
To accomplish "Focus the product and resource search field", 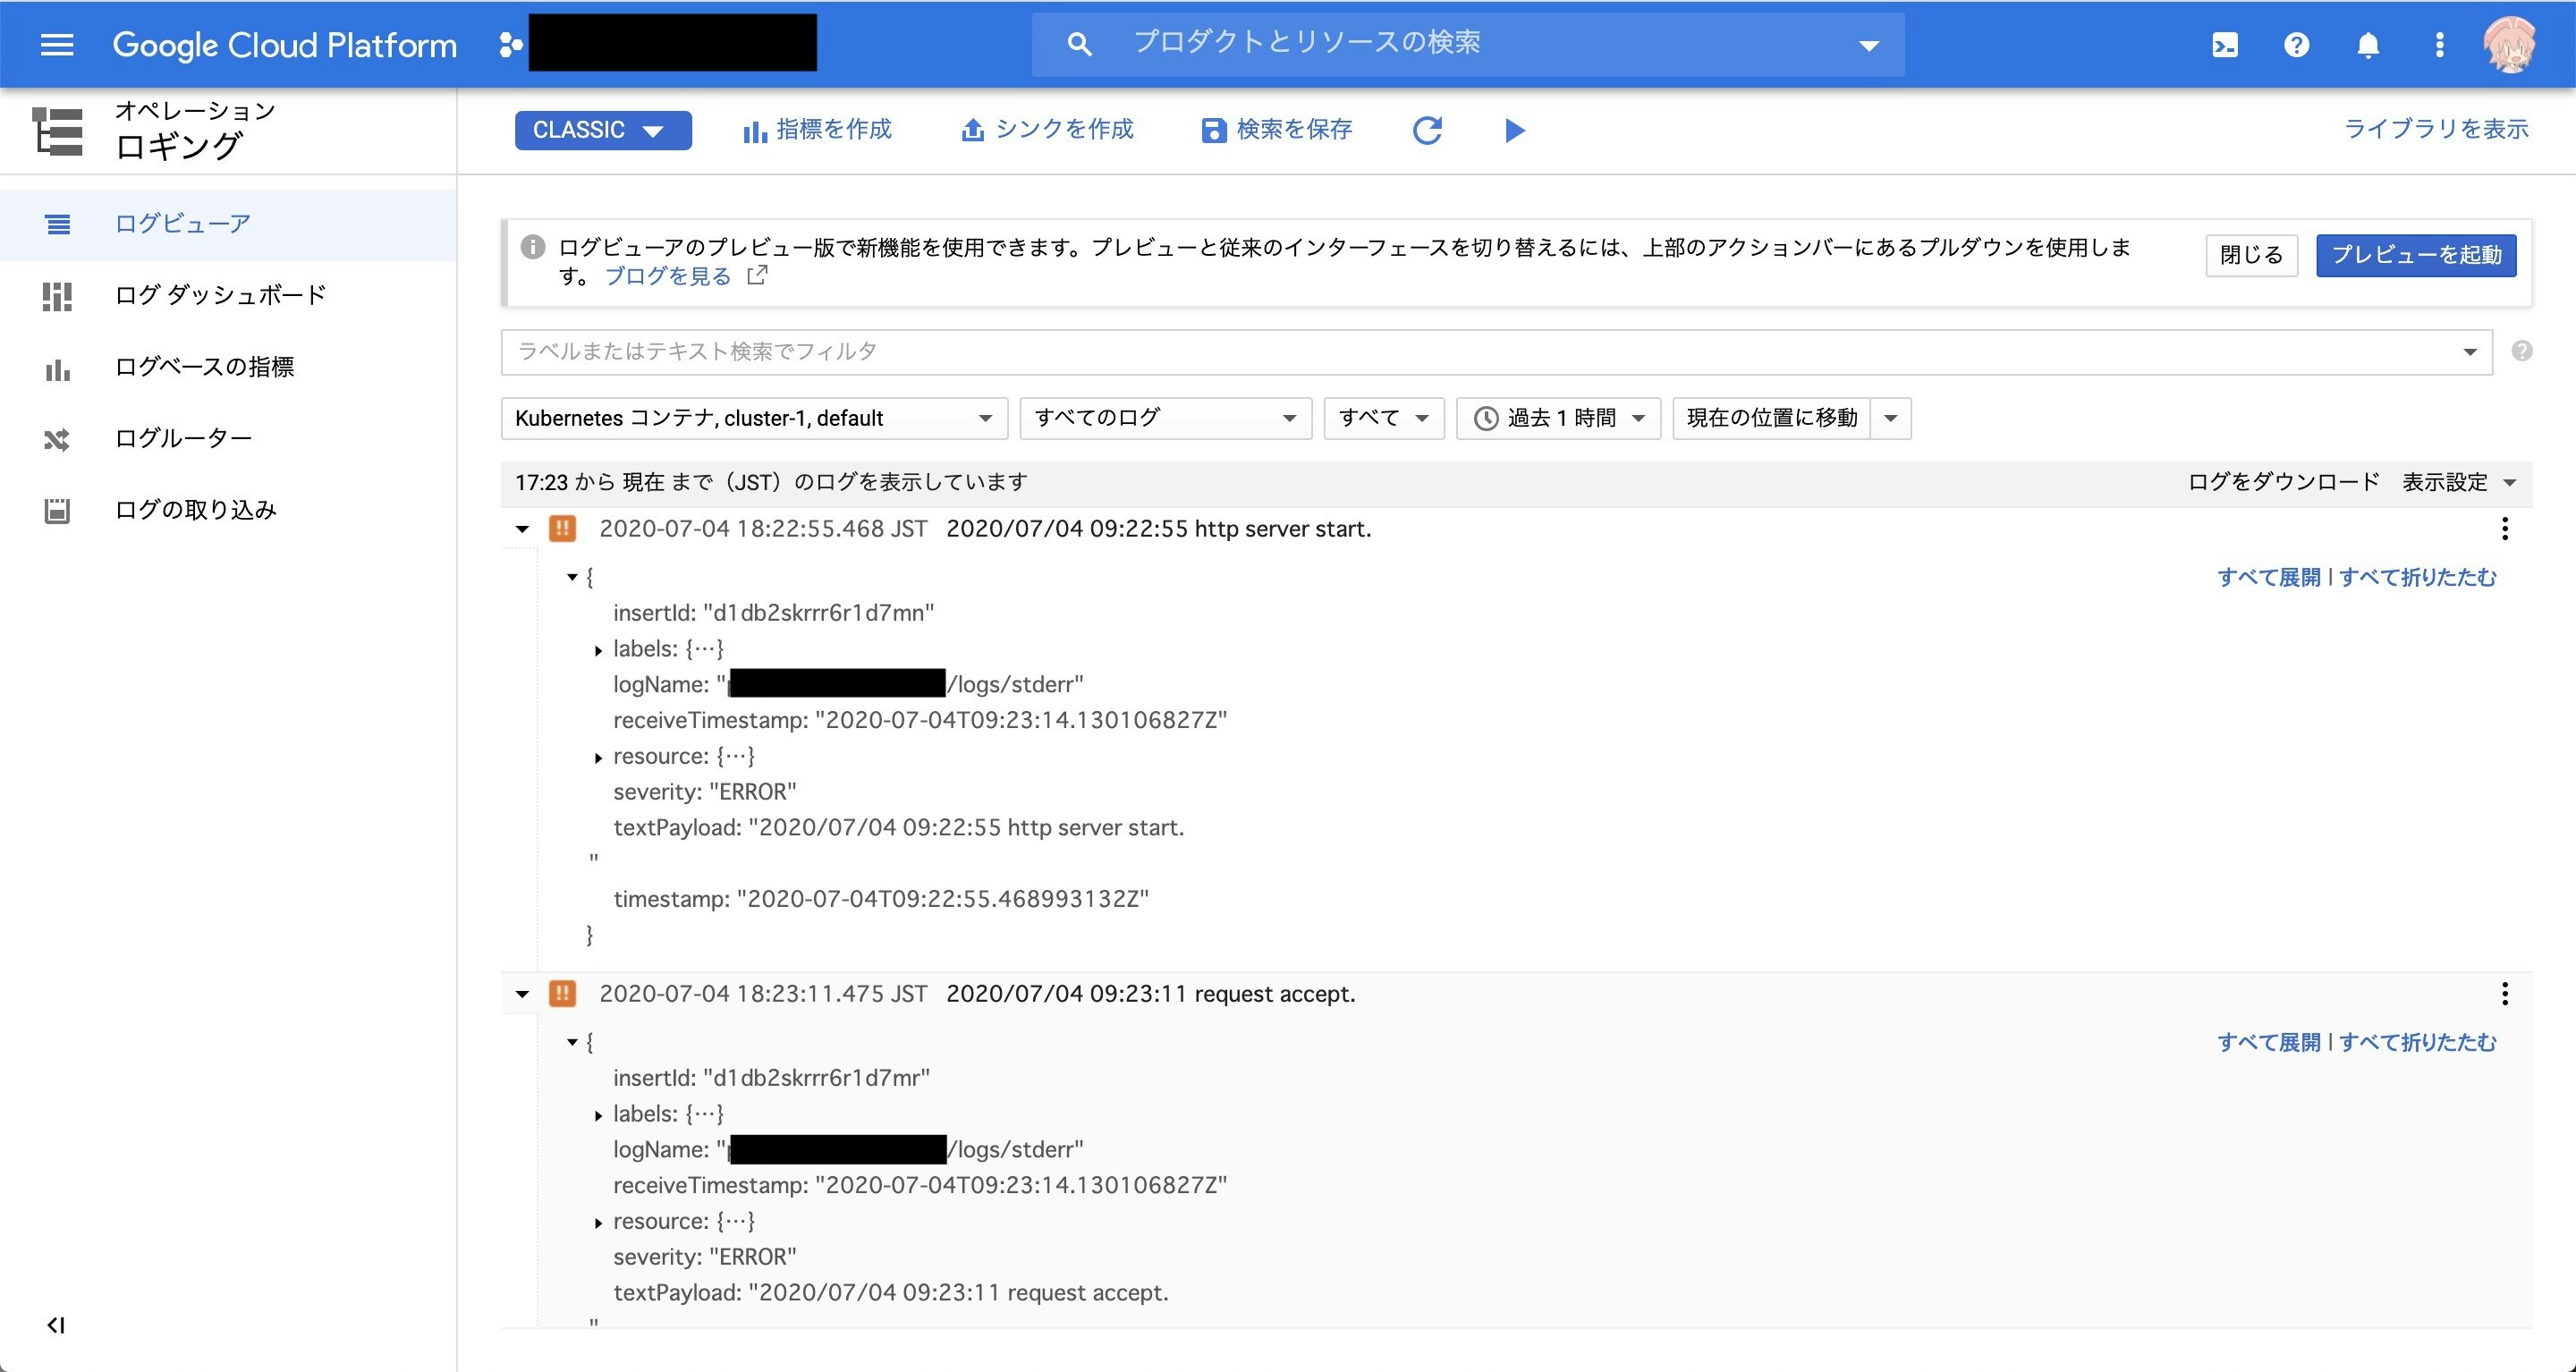I will [x=1468, y=44].
